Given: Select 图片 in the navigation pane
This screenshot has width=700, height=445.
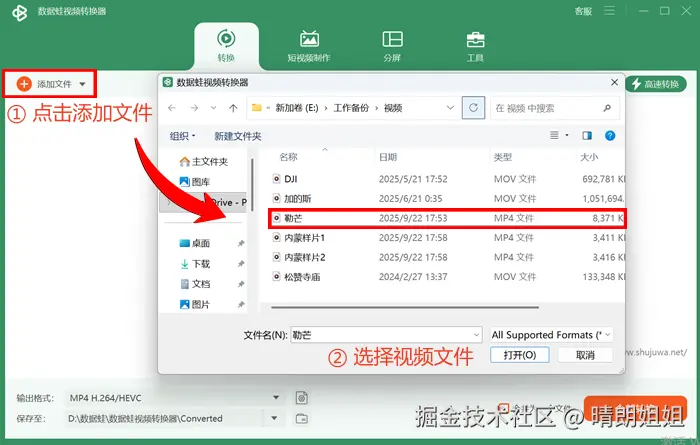Looking at the screenshot, I should (x=195, y=304).
